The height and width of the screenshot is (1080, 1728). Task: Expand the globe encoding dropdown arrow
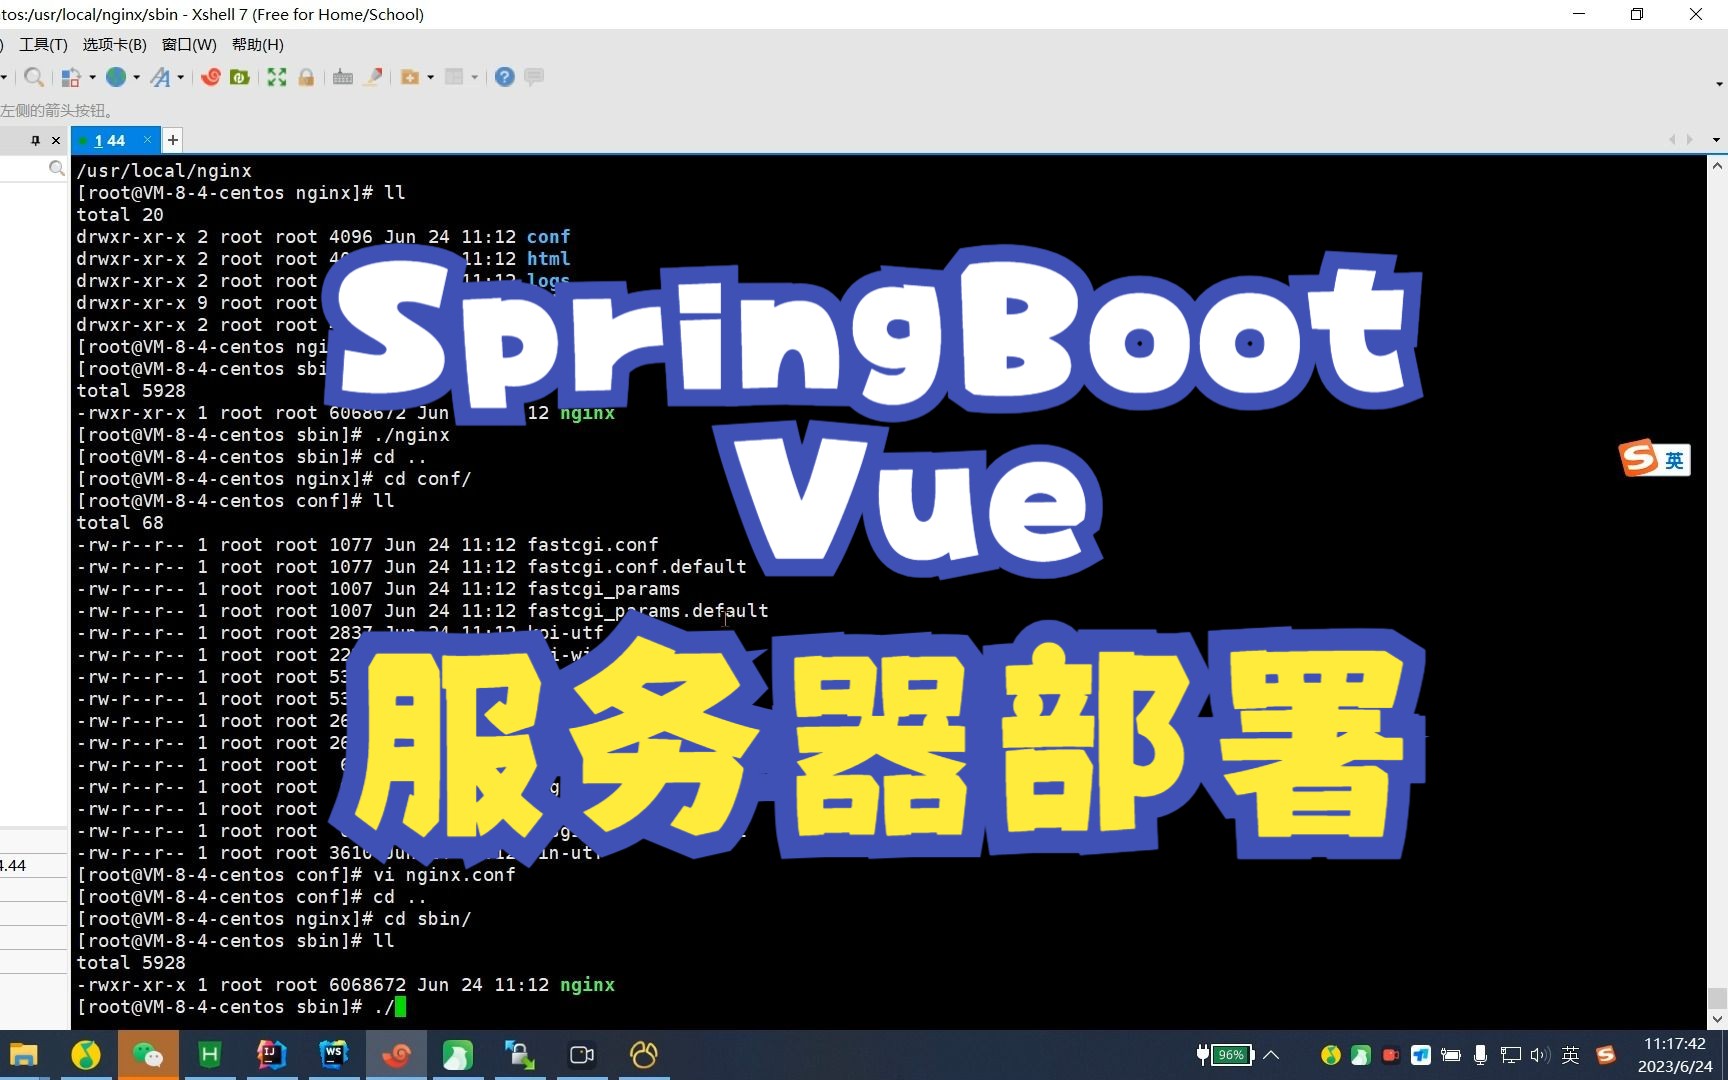(x=136, y=77)
